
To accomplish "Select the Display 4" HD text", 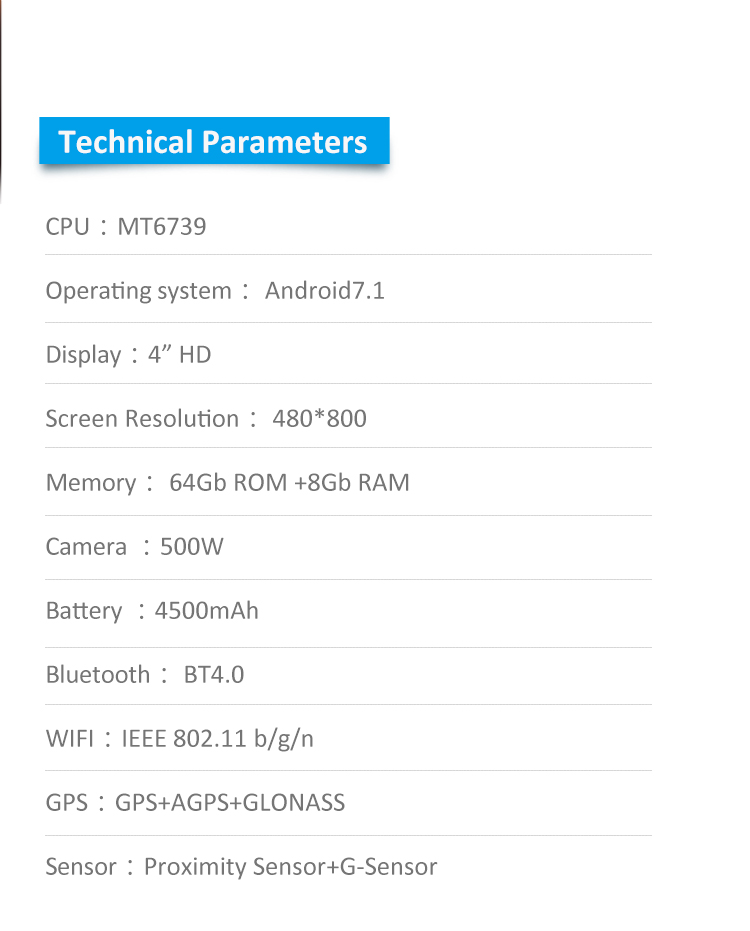I will 128,354.
